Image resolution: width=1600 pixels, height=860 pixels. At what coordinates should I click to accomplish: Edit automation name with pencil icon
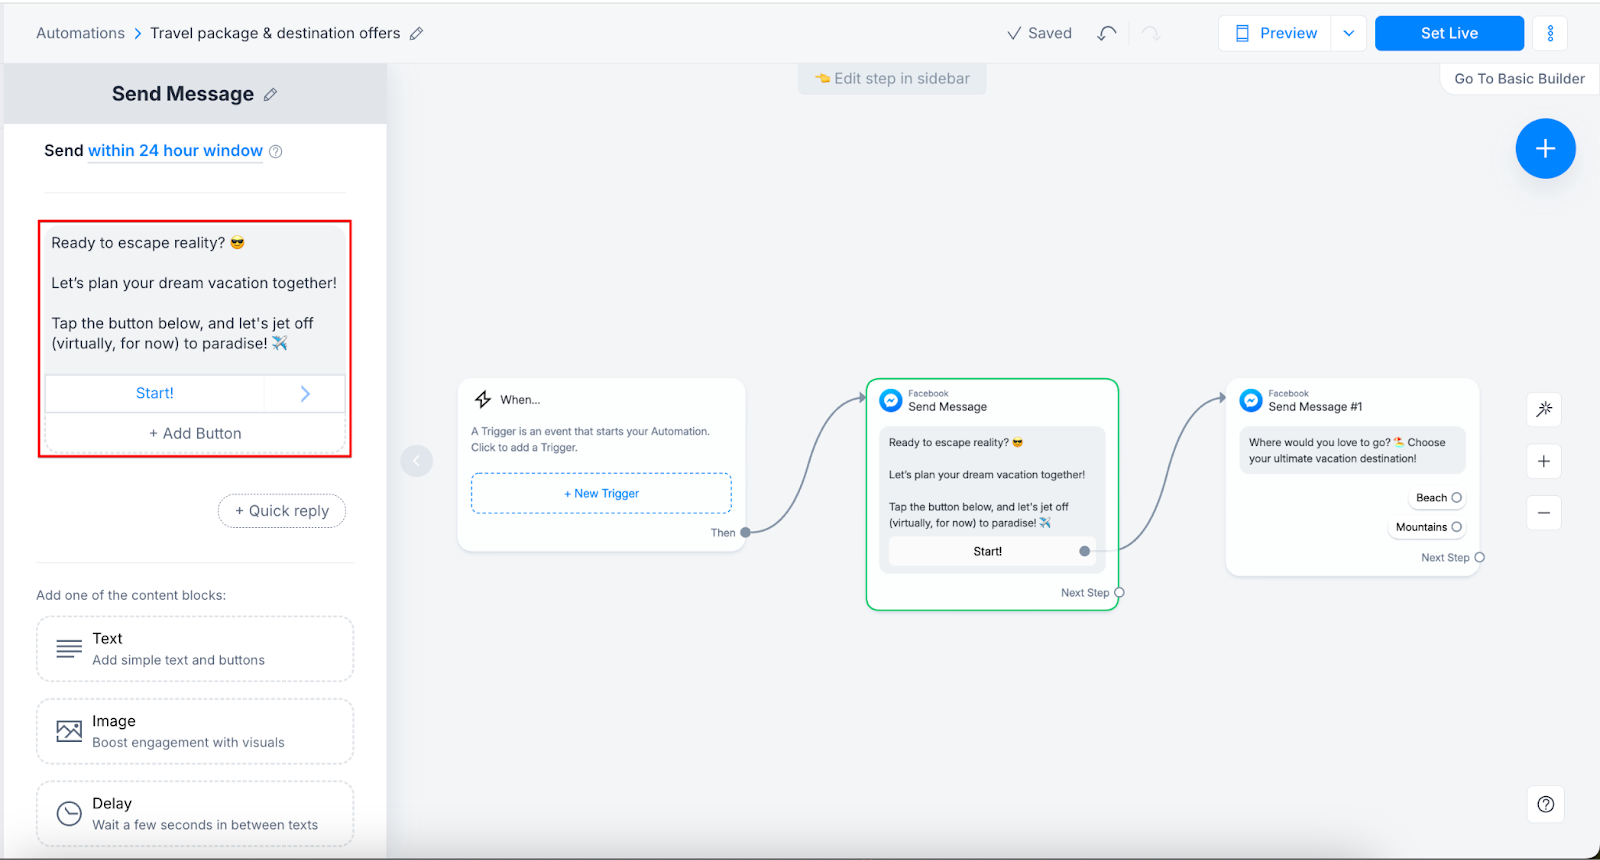coord(417,33)
